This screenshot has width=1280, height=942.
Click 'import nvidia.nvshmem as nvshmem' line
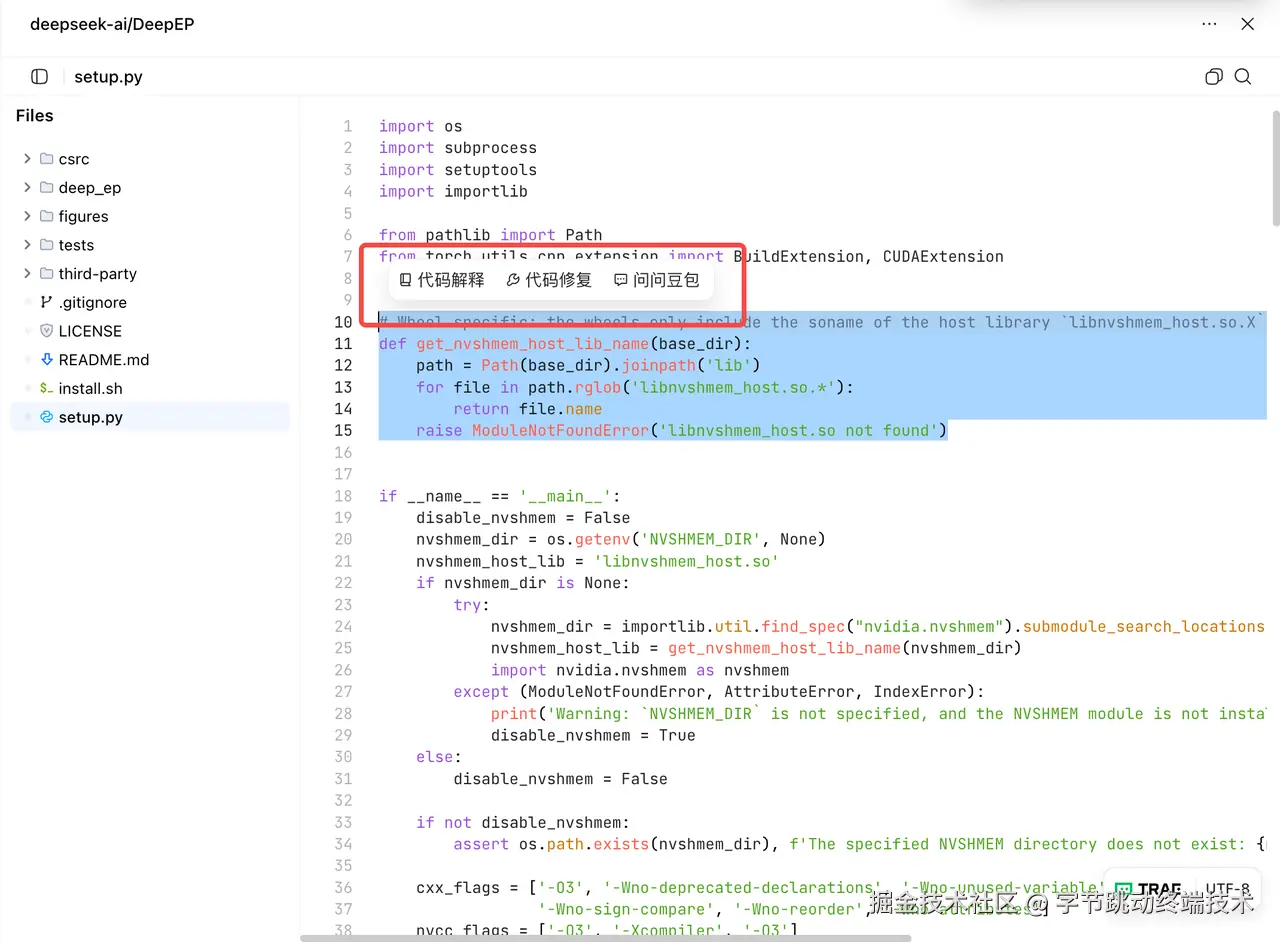point(640,670)
